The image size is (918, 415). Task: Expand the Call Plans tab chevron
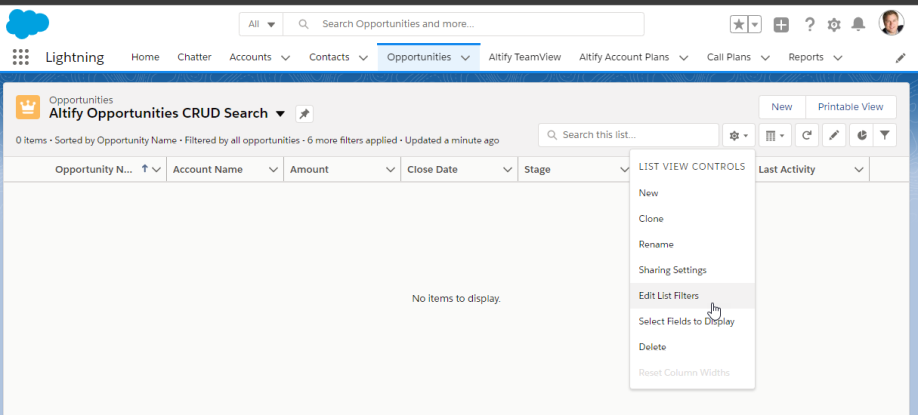(765, 58)
